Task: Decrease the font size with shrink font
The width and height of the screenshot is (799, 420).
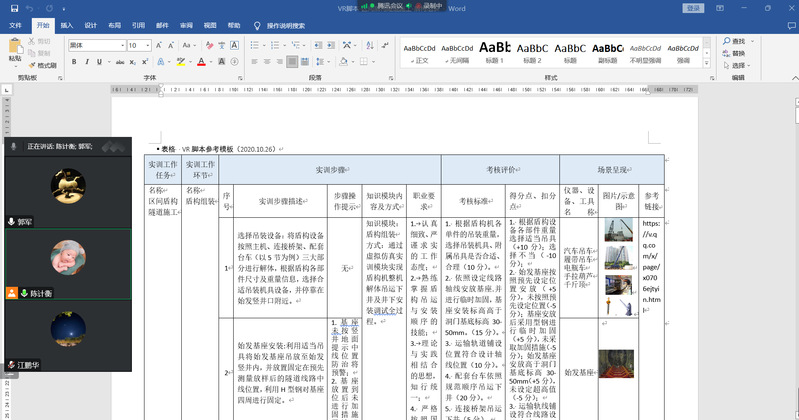Action: 171,45
